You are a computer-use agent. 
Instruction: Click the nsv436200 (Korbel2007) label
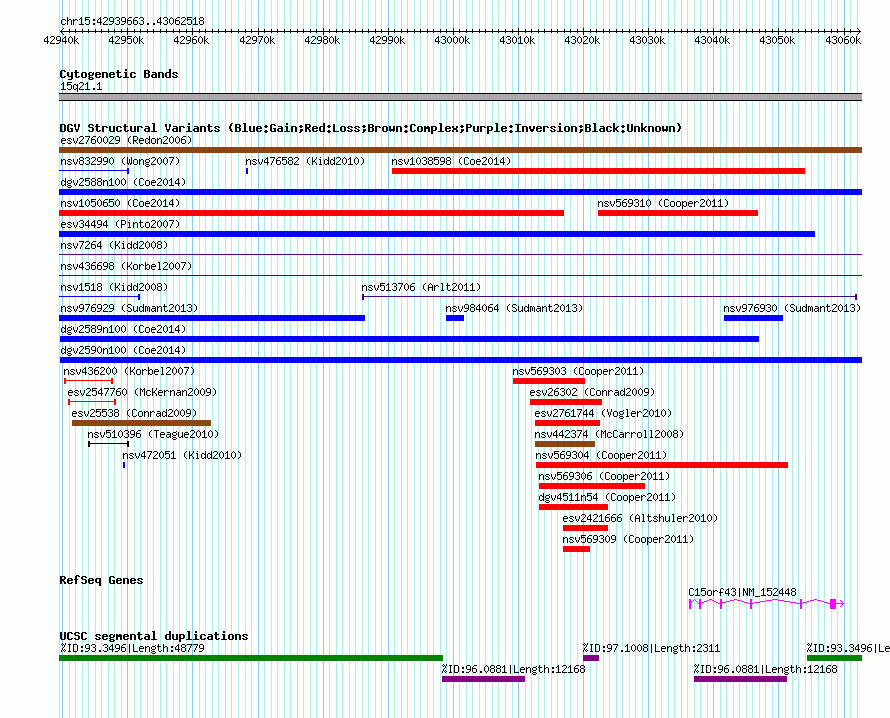click(129, 371)
